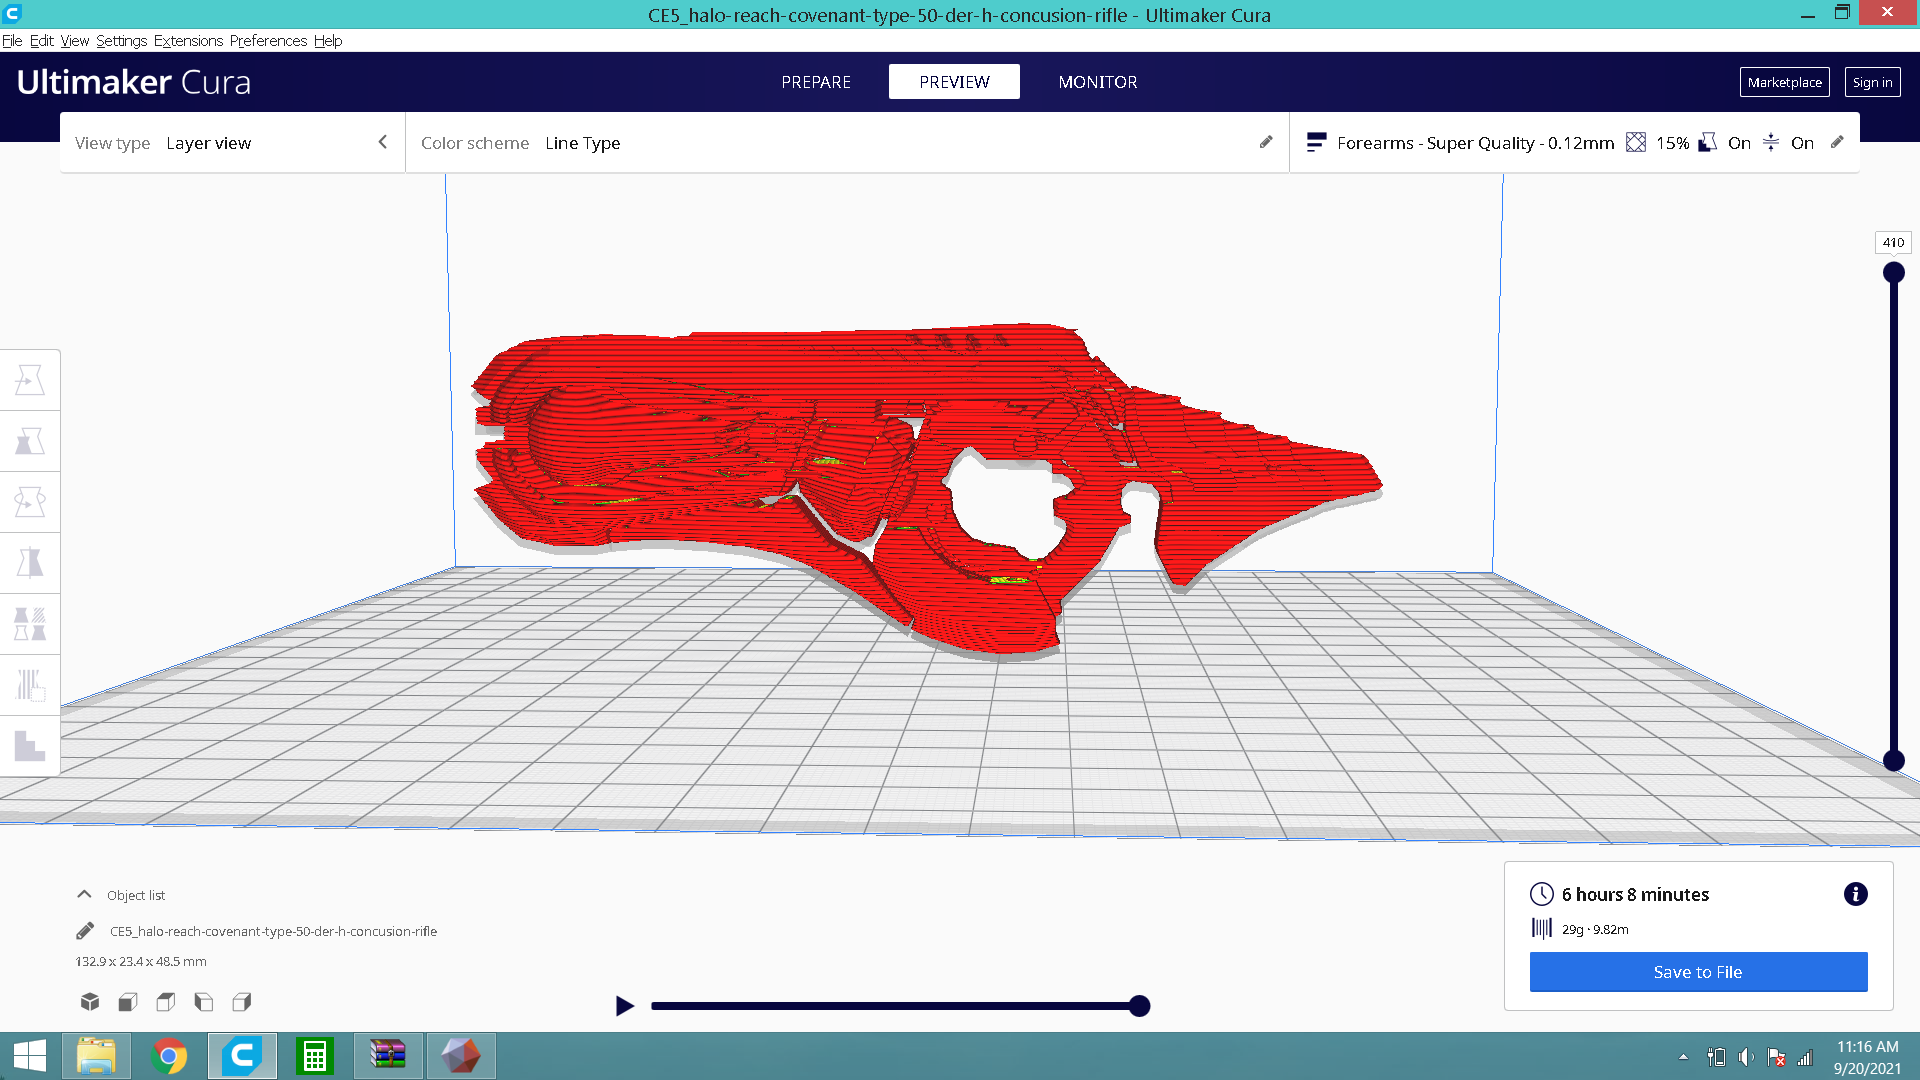Select the Rotate tool in left toolbar
1920x1080 pixels.
pos(30,502)
